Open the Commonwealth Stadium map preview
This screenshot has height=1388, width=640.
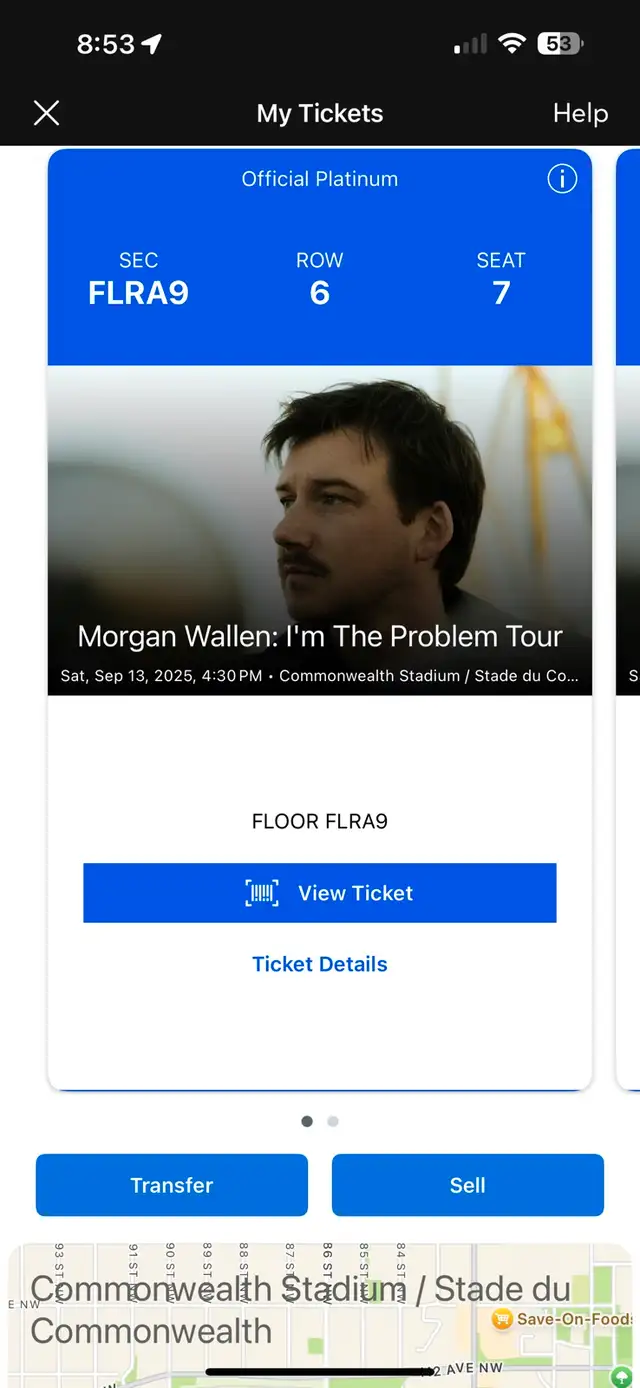(x=320, y=1315)
